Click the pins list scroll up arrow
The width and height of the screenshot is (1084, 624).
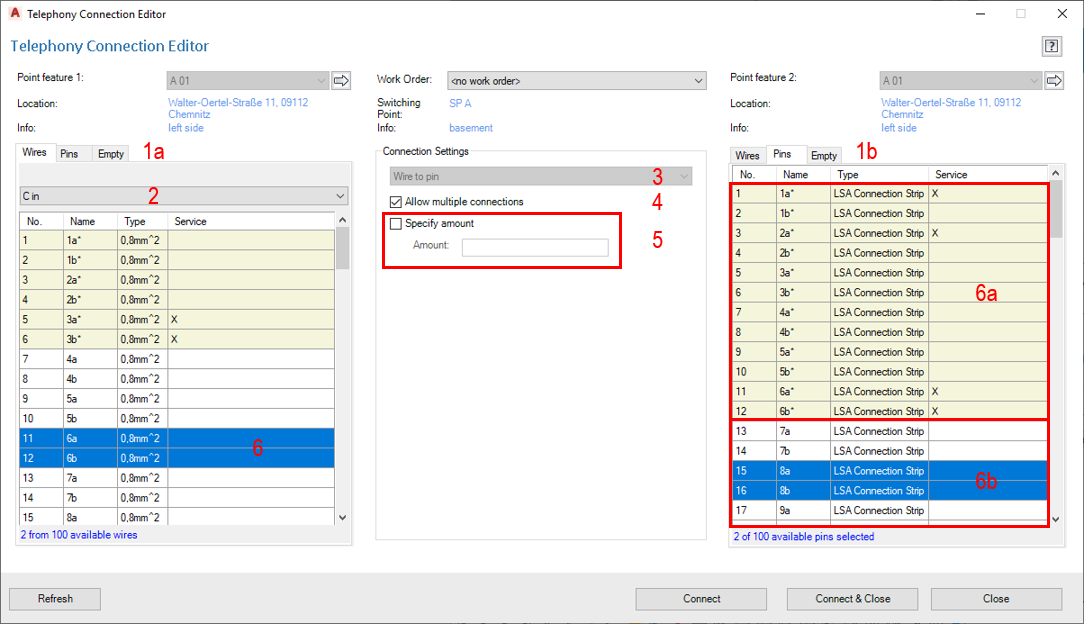(x=1056, y=173)
